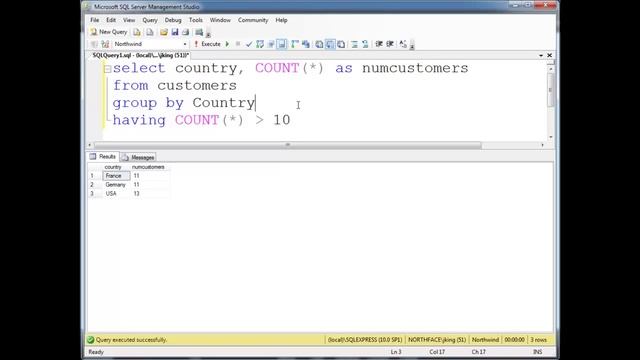Screen dimensions: 640x360
Task: Save the query with the floppy icon
Action: [175, 32]
